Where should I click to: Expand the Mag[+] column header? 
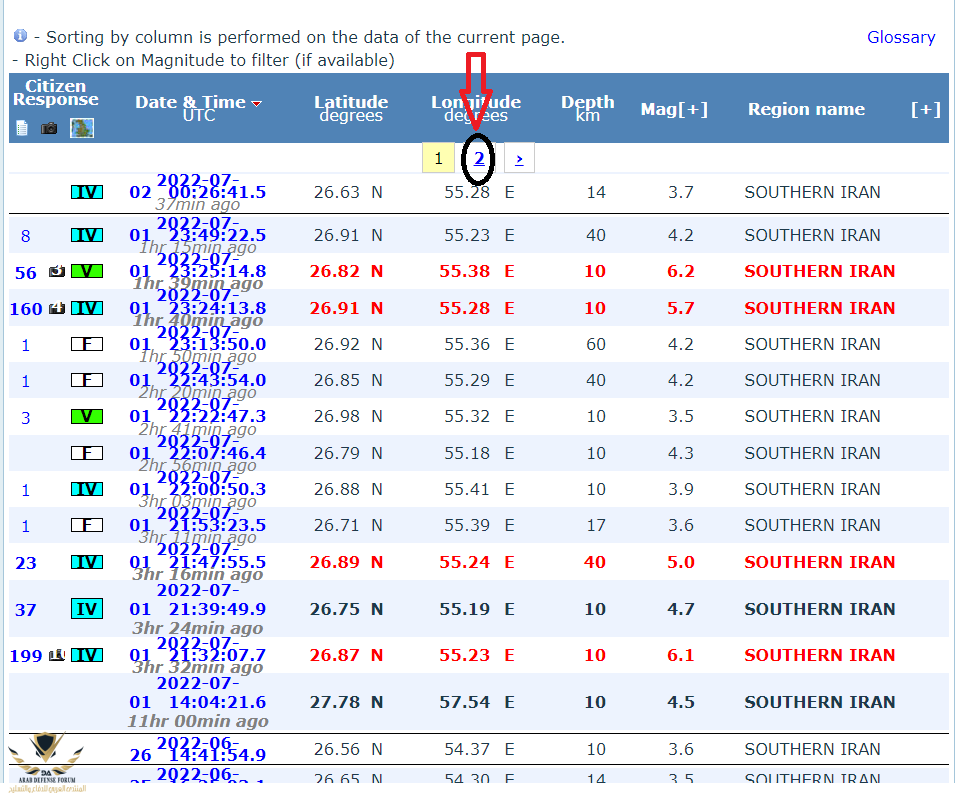click(674, 109)
